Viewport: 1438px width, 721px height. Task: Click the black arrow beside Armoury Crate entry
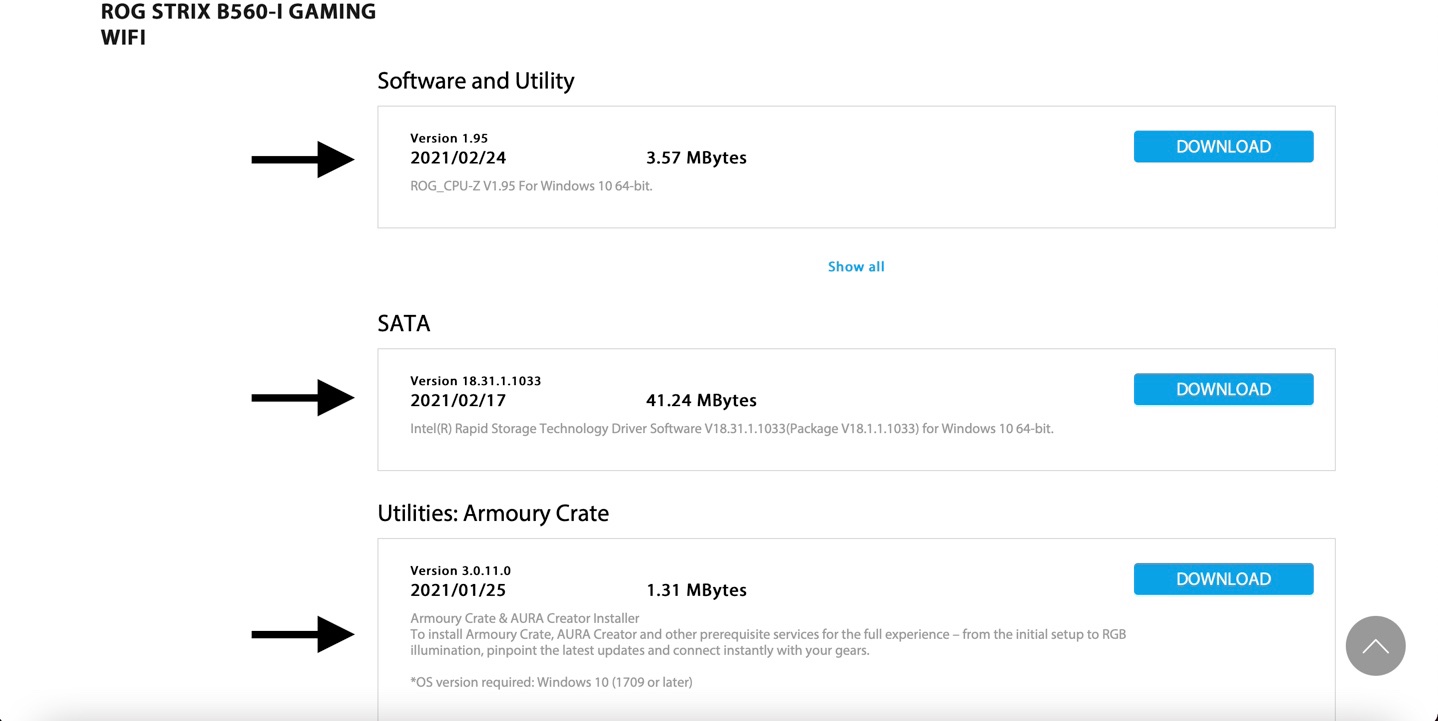click(x=302, y=634)
